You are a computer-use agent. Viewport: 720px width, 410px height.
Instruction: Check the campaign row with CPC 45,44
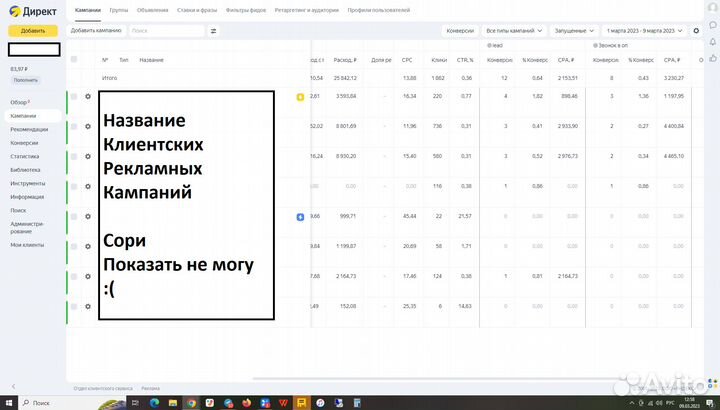tap(74, 216)
